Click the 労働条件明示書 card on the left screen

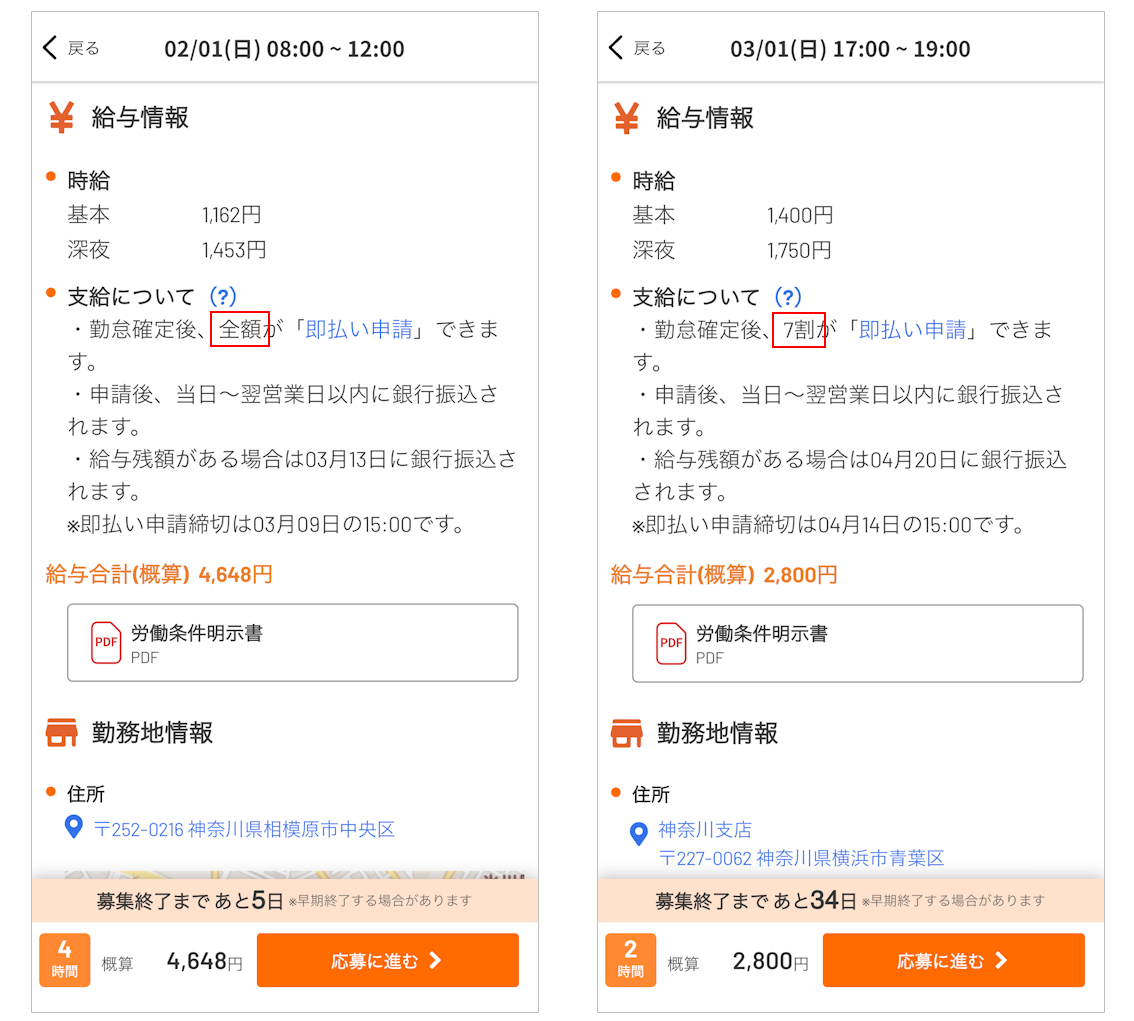pyautogui.click(x=292, y=643)
